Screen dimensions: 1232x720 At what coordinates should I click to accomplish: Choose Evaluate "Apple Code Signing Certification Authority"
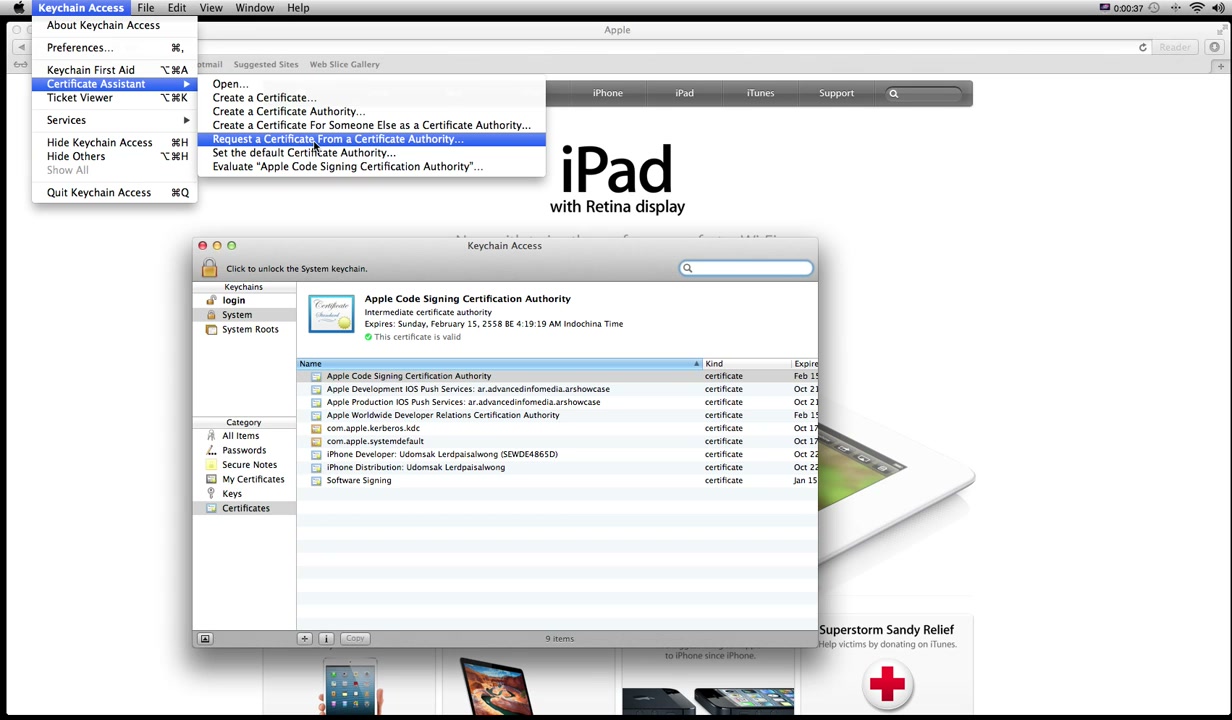[372, 167]
